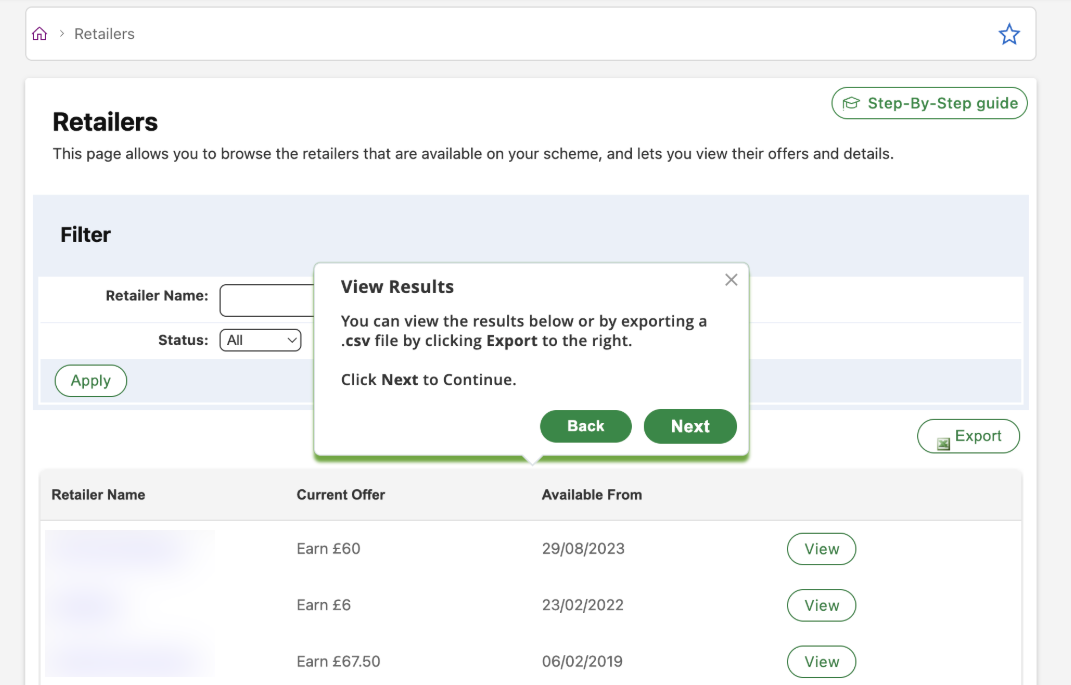Apply the retailer filter
Viewport: 1071px width, 685px height.
[91, 381]
